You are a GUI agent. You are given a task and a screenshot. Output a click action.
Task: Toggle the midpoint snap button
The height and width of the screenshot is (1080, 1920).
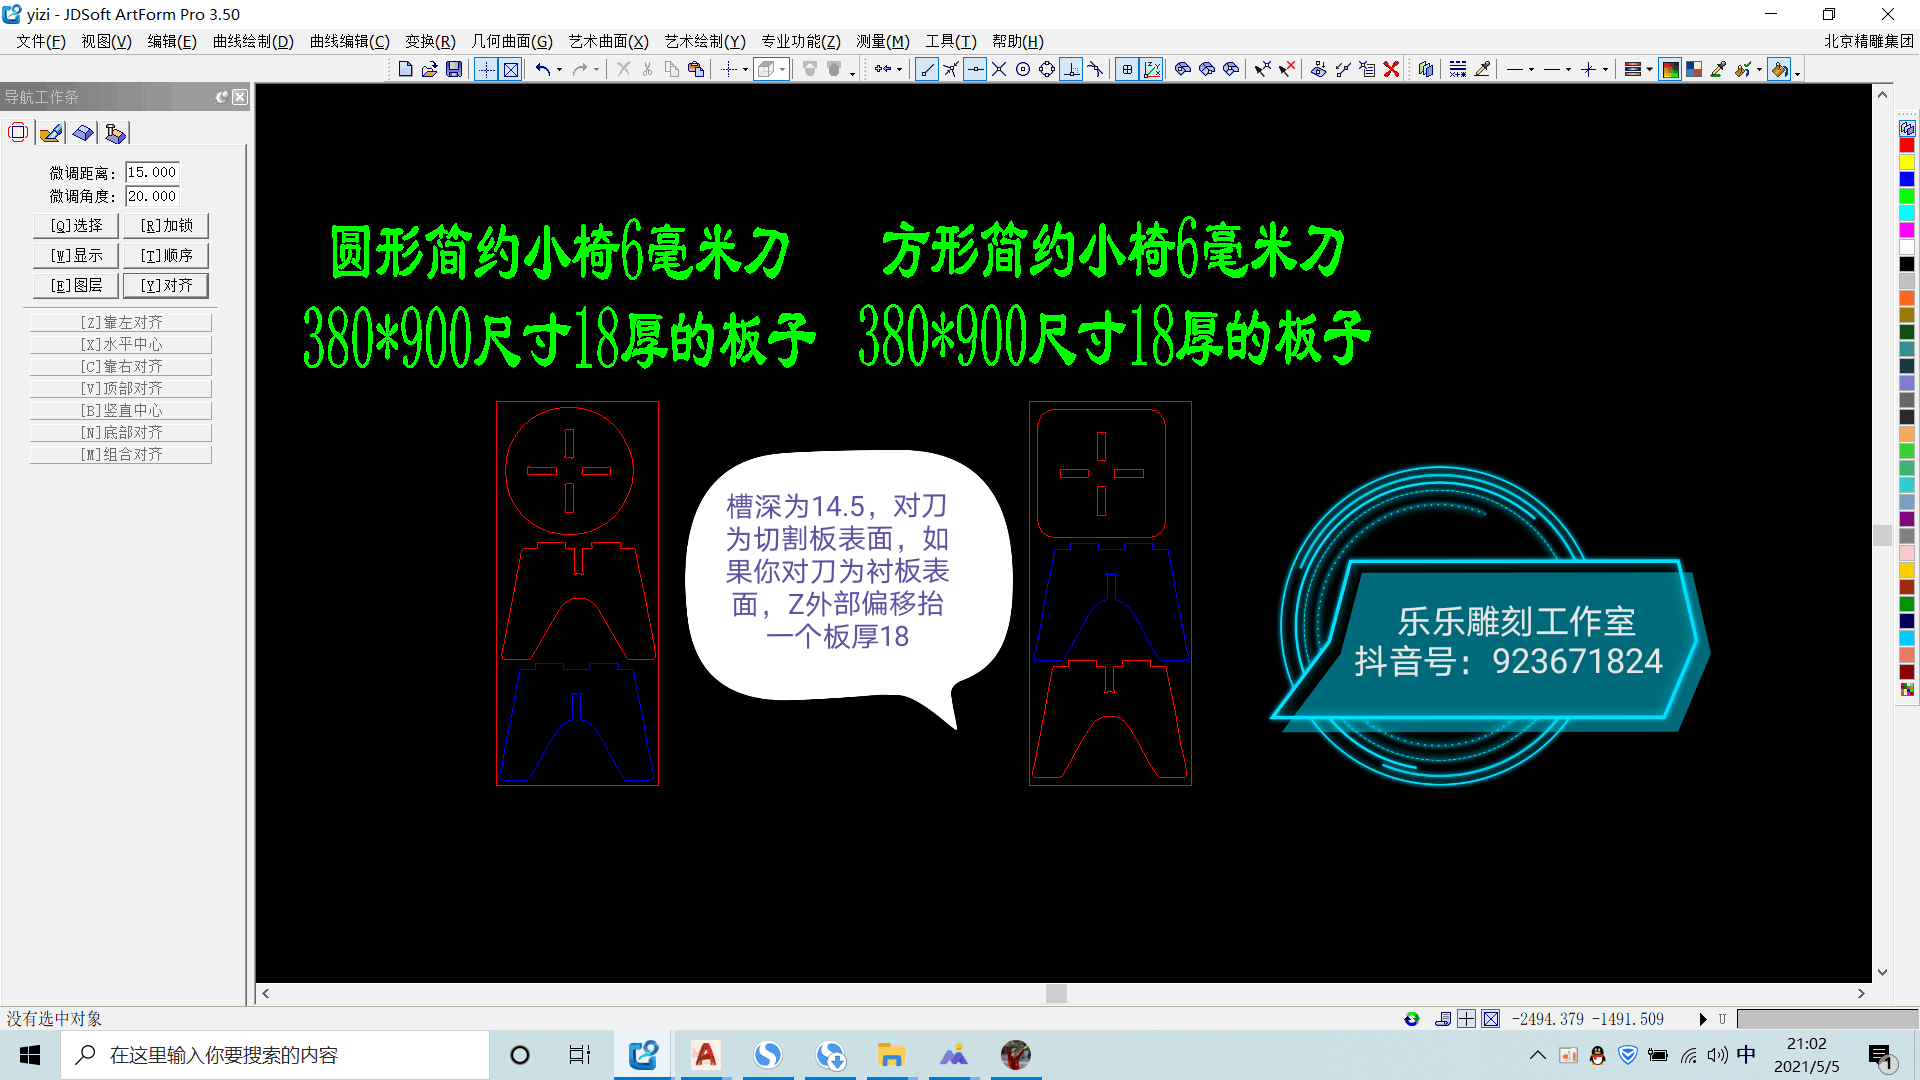click(x=975, y=69)
